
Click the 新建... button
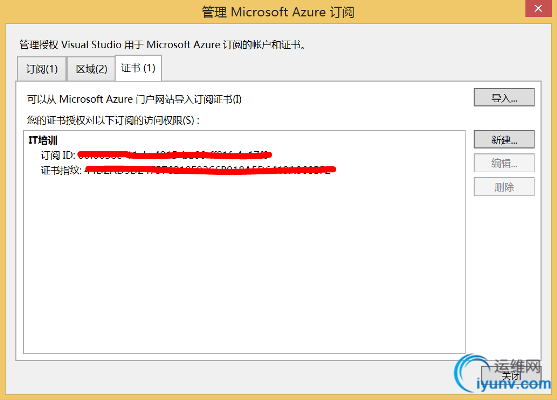504,140
